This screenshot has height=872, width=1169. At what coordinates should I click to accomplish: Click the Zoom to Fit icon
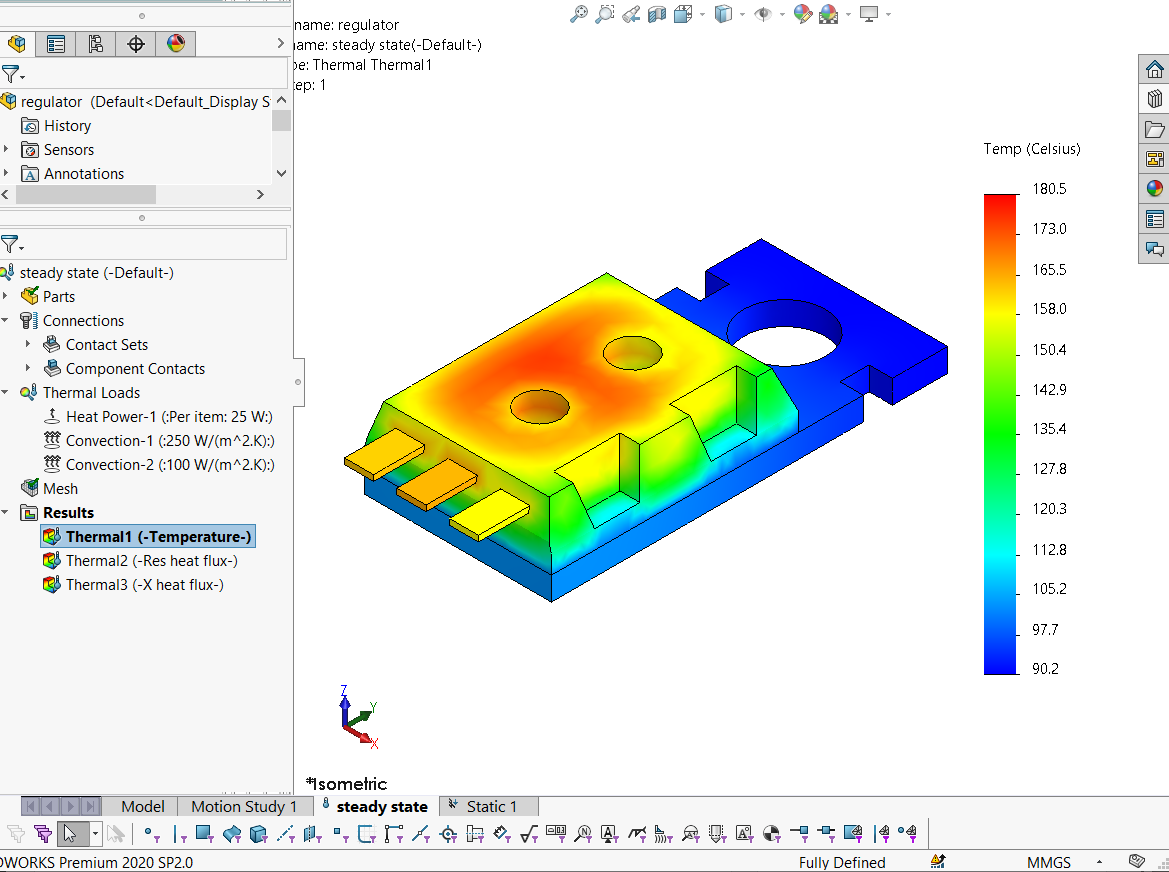coord(579,14)
